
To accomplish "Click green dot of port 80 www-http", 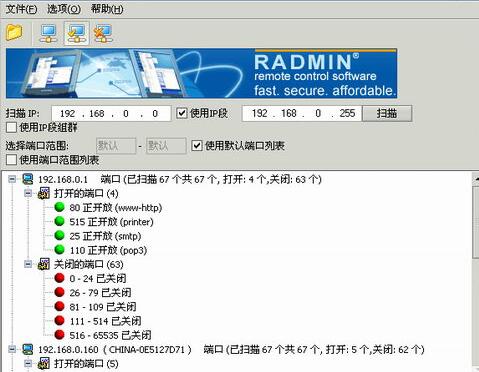I will 59,207.
